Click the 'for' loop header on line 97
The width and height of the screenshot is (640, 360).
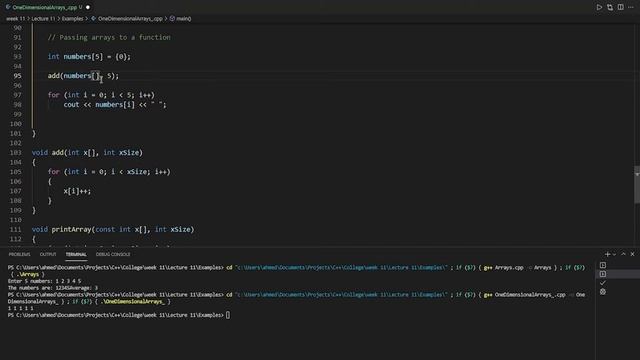[x=101, y=95]
